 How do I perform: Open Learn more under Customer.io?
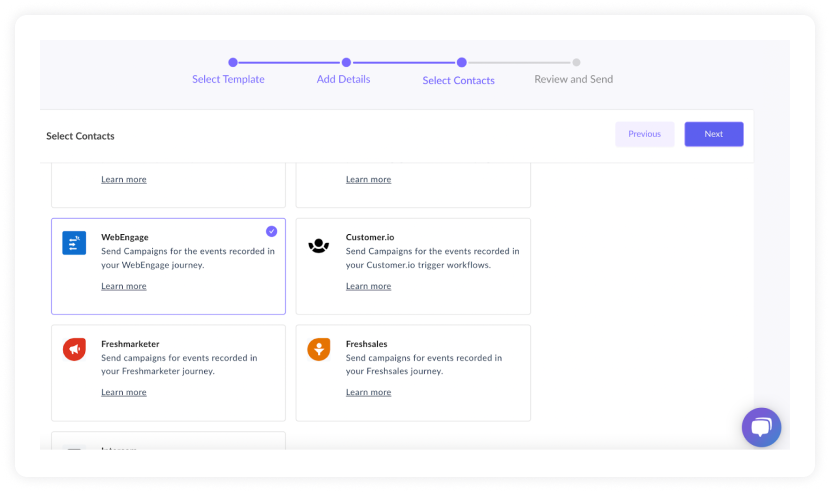pyautogui.click(x=368, y=286)
